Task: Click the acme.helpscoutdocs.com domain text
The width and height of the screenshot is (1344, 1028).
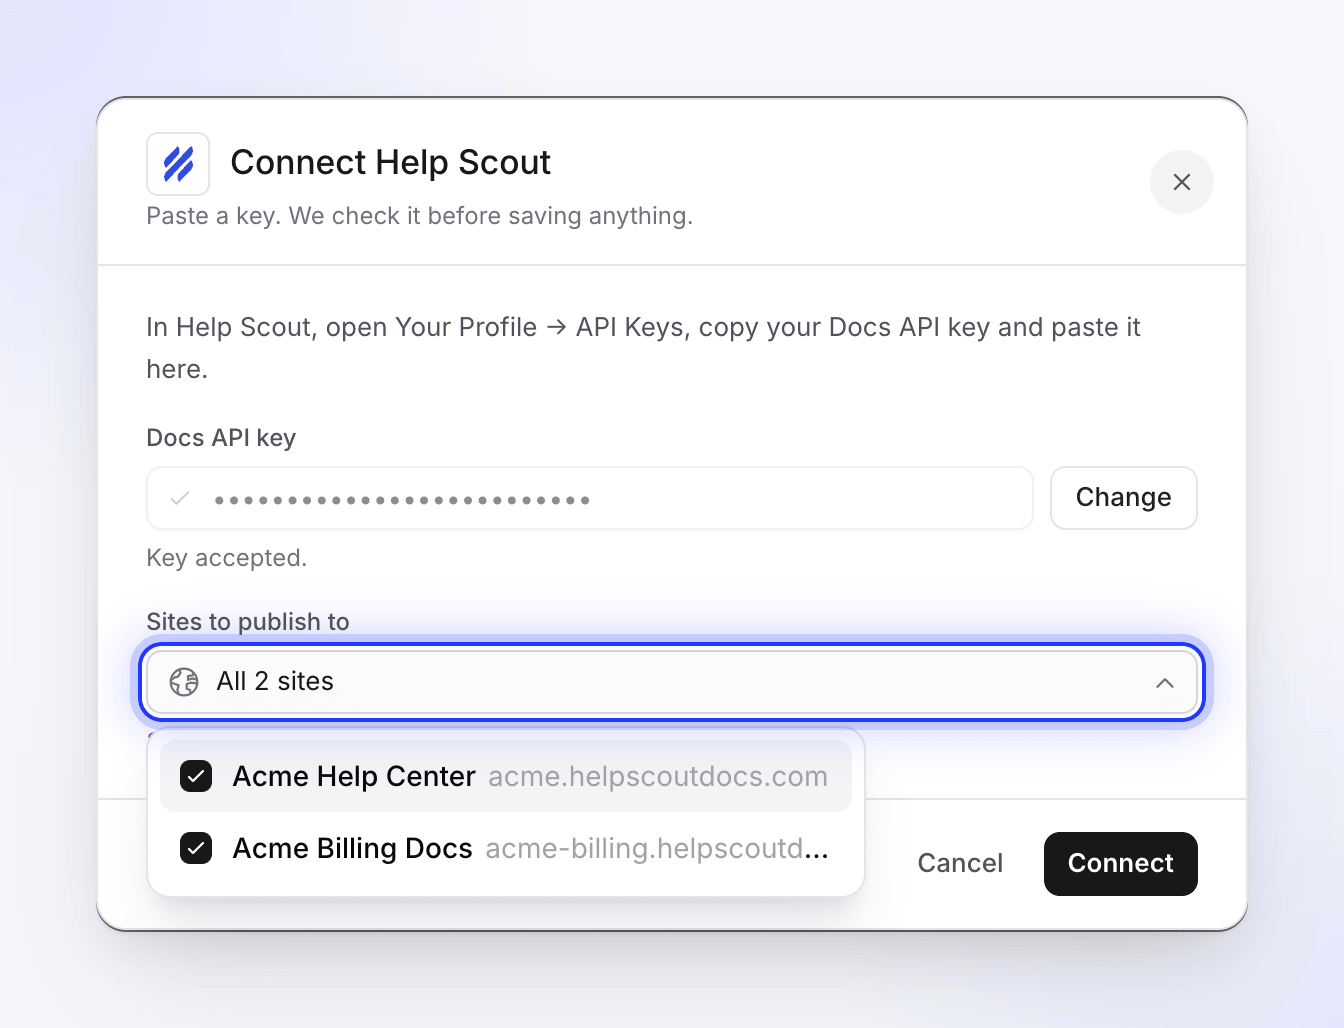Action: pos(658,777)
